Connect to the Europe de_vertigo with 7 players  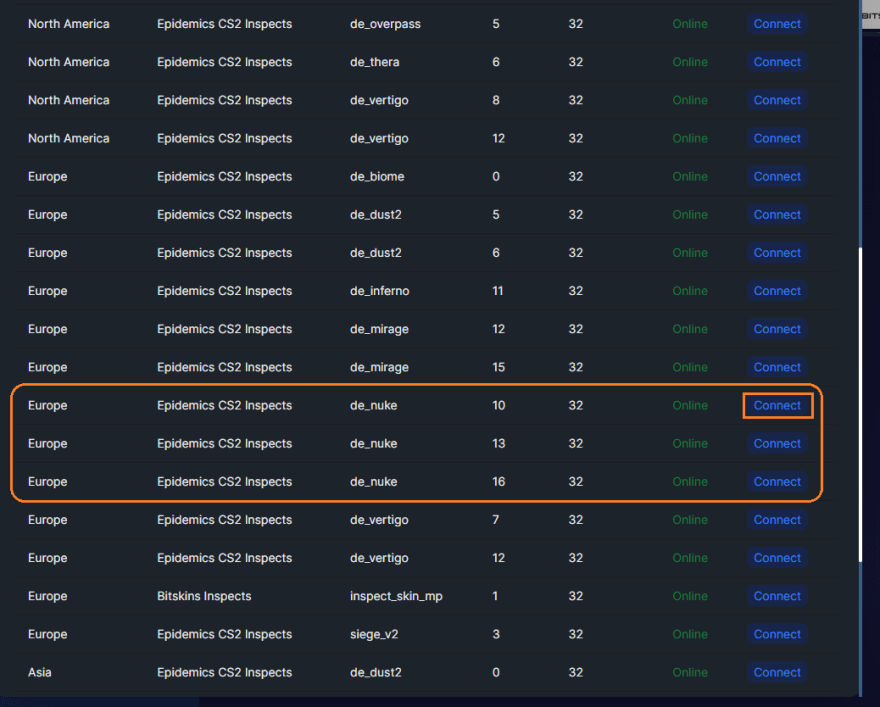click(x=777, y=519)
